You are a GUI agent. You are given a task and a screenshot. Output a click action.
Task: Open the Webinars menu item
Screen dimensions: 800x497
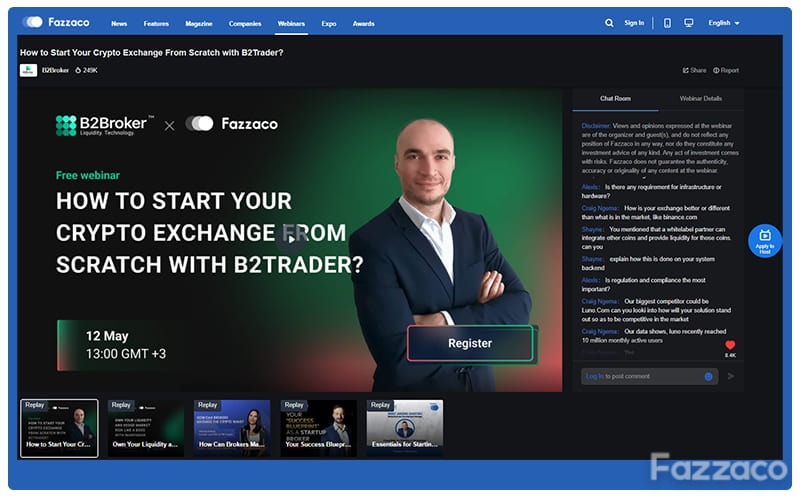tap(291, 23)
